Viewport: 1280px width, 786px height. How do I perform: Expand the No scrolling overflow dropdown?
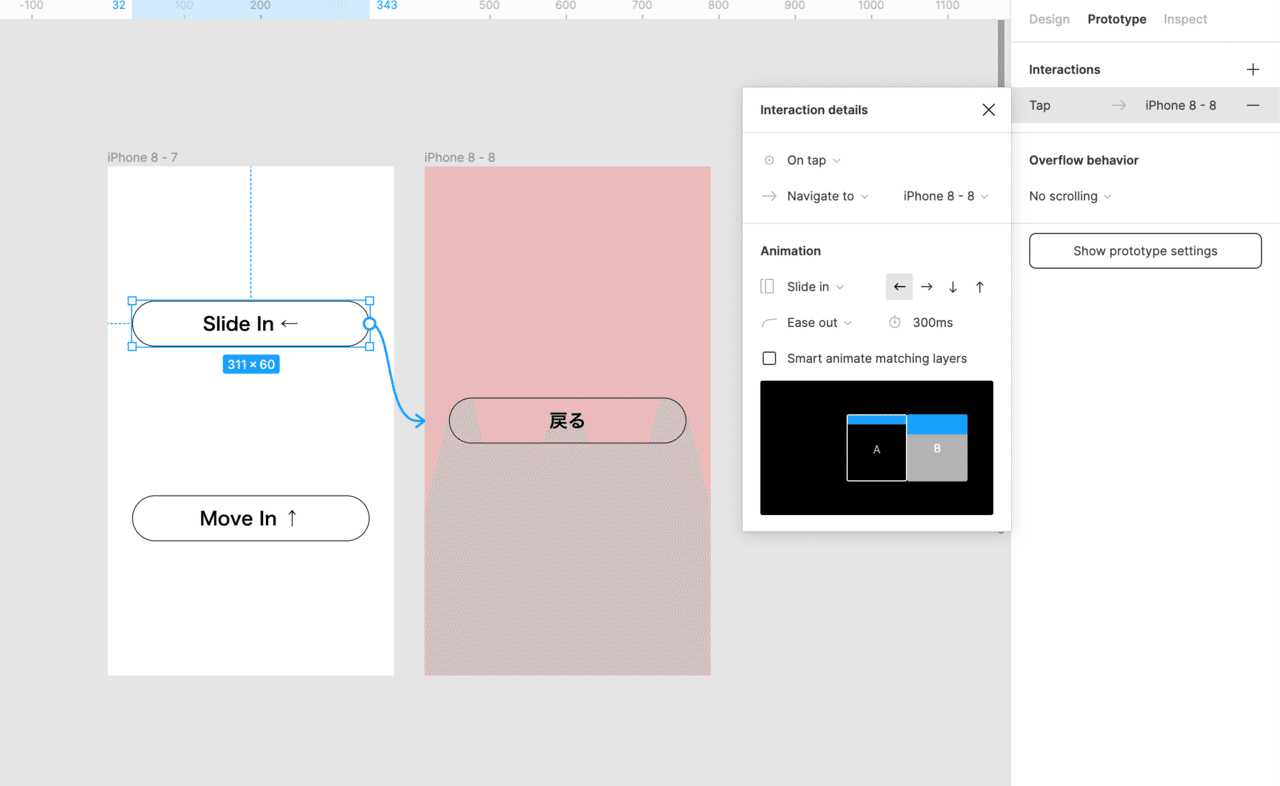coord(1069,196)
